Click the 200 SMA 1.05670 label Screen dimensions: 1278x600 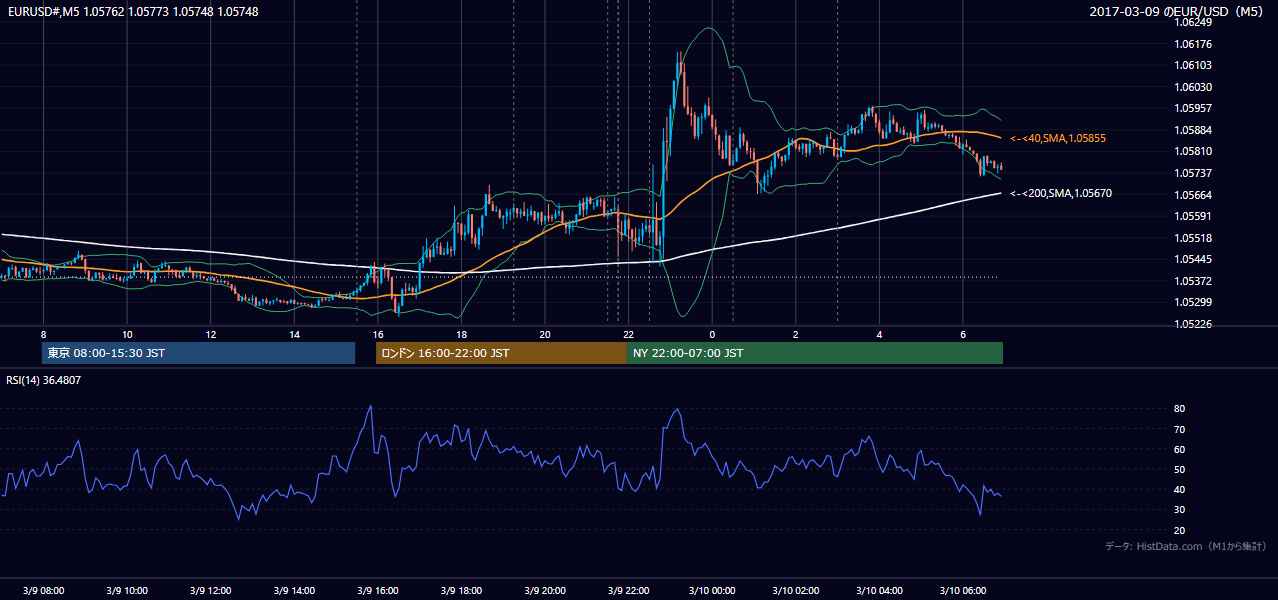click(x=1061, y=194)
